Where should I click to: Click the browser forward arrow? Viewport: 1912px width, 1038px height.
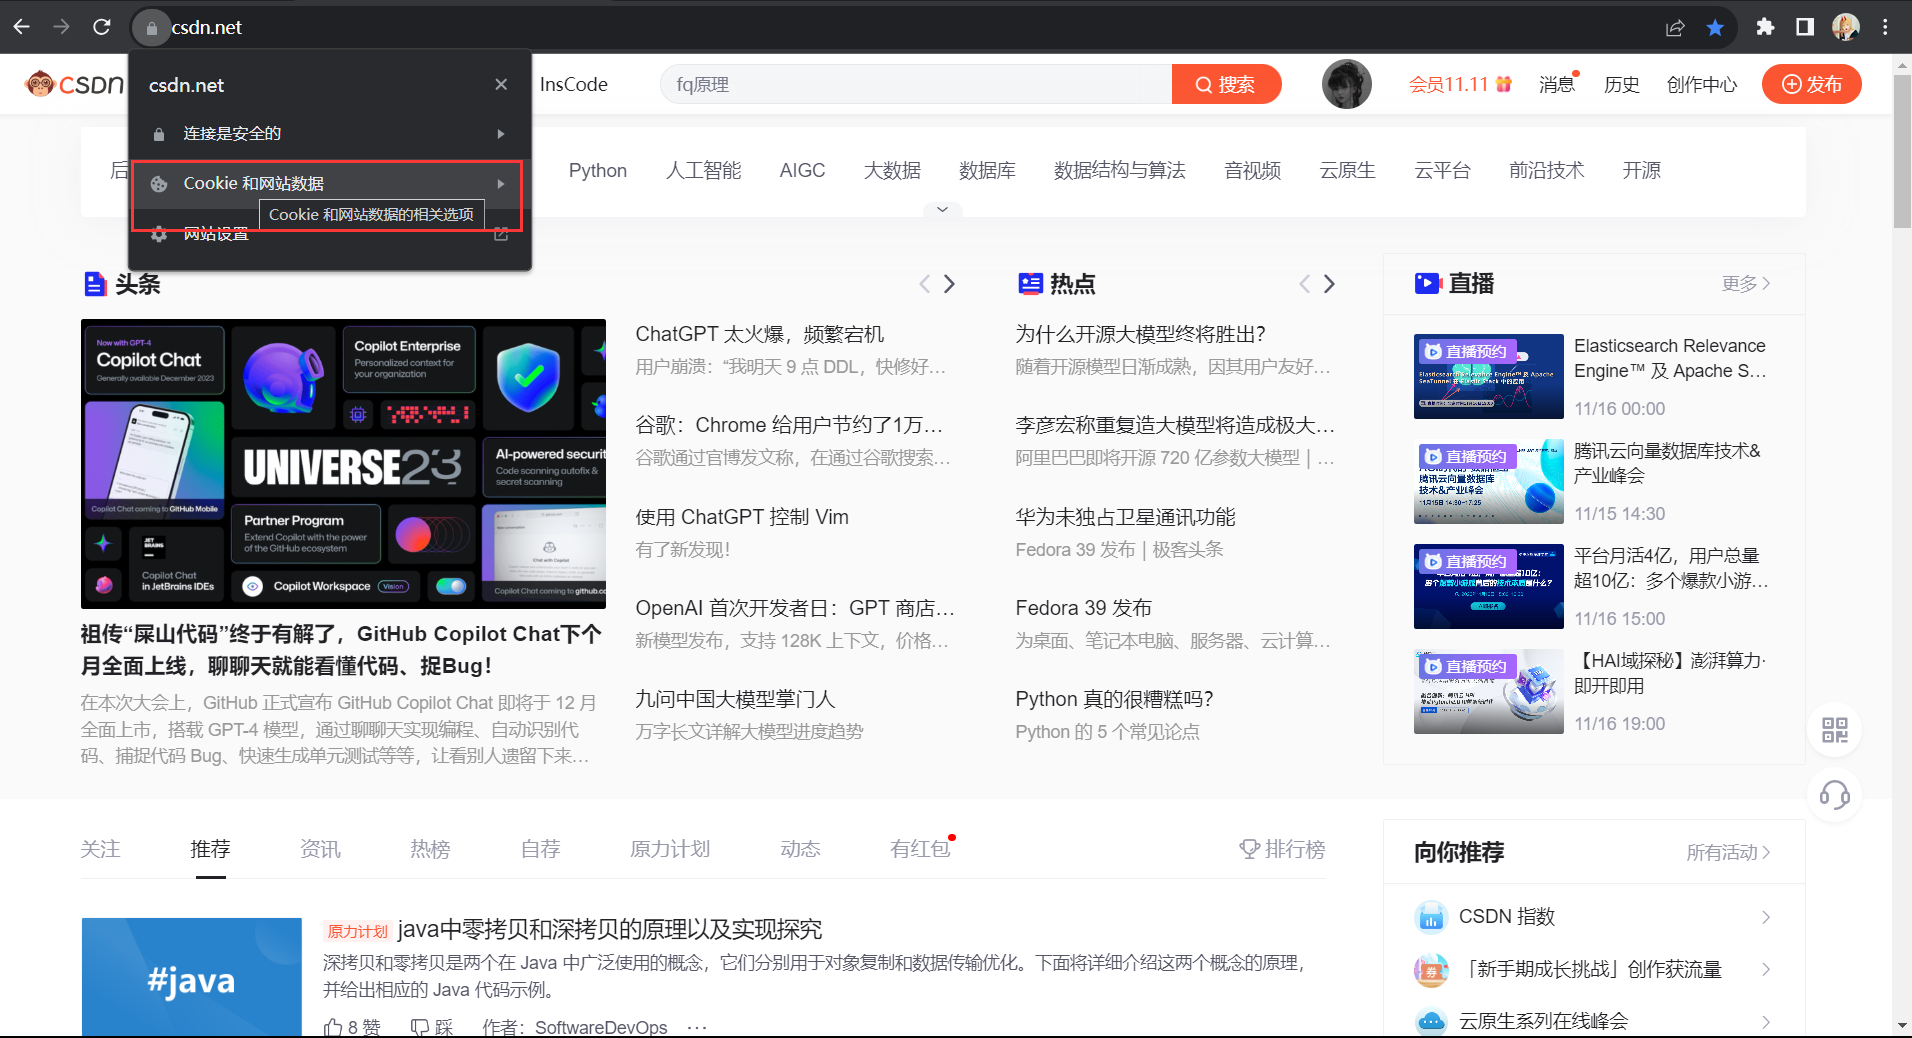pyautogui.click(x=61, y=27)
